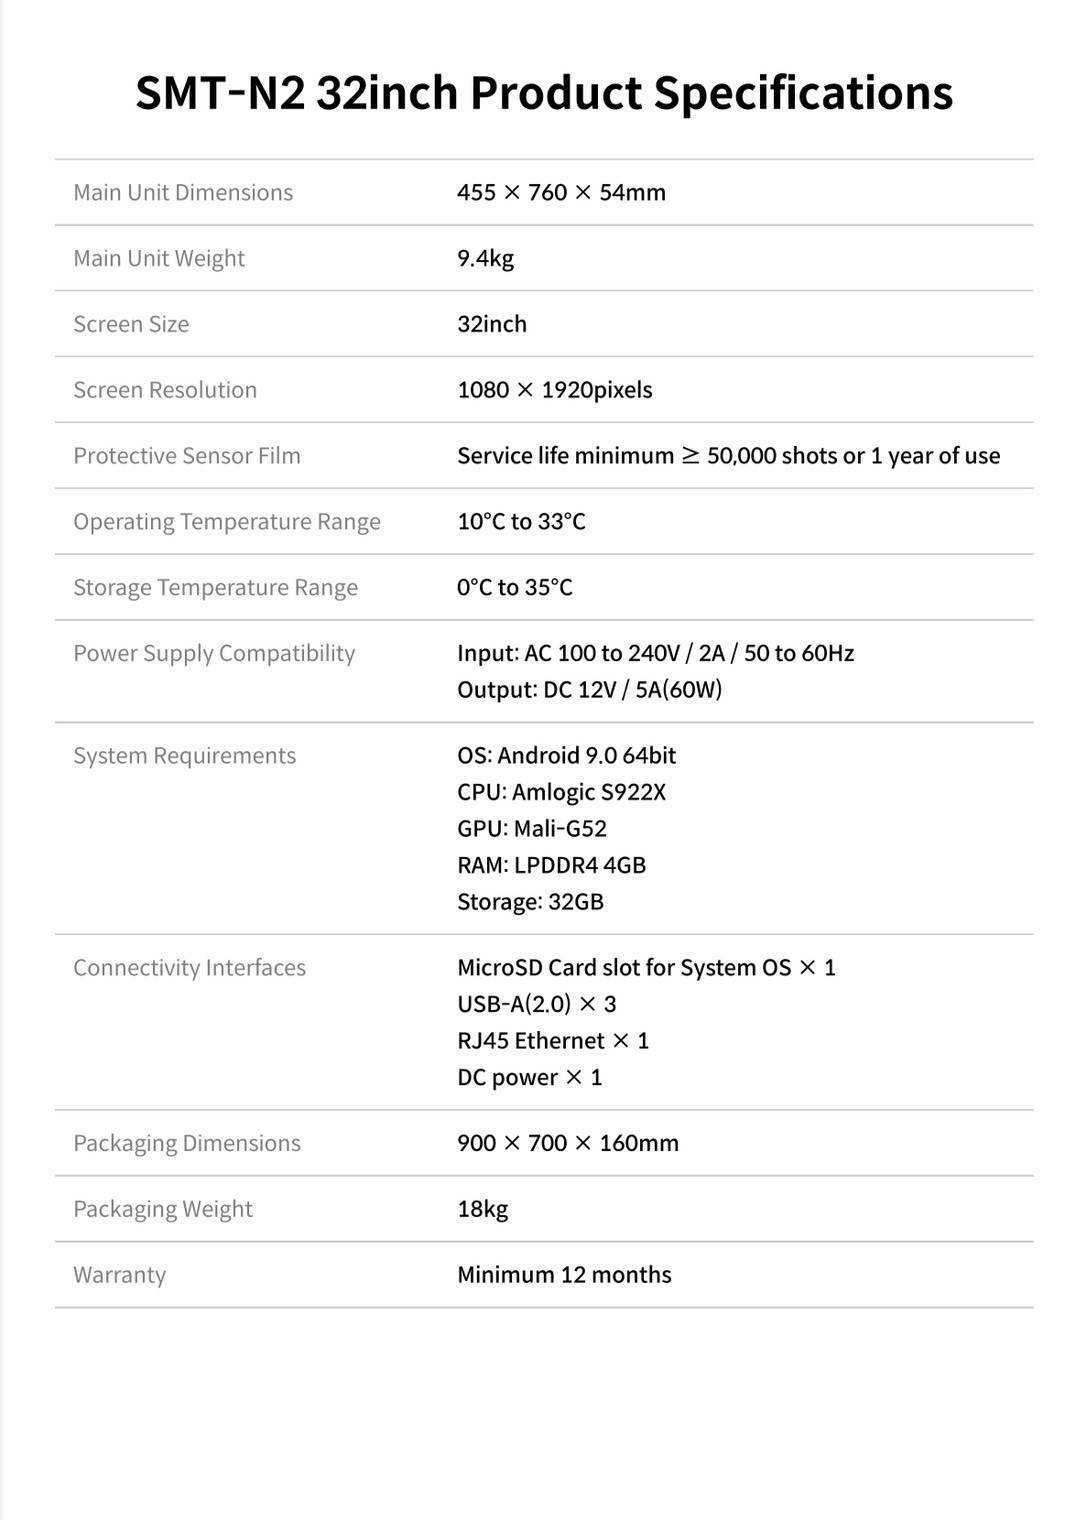Image resolution: width=1076 pixels, height=1520 pixels.
Task: Click the Output: DC 12V / 5A(60W) line
Action: pyautogui.click(x=589, y=690)
